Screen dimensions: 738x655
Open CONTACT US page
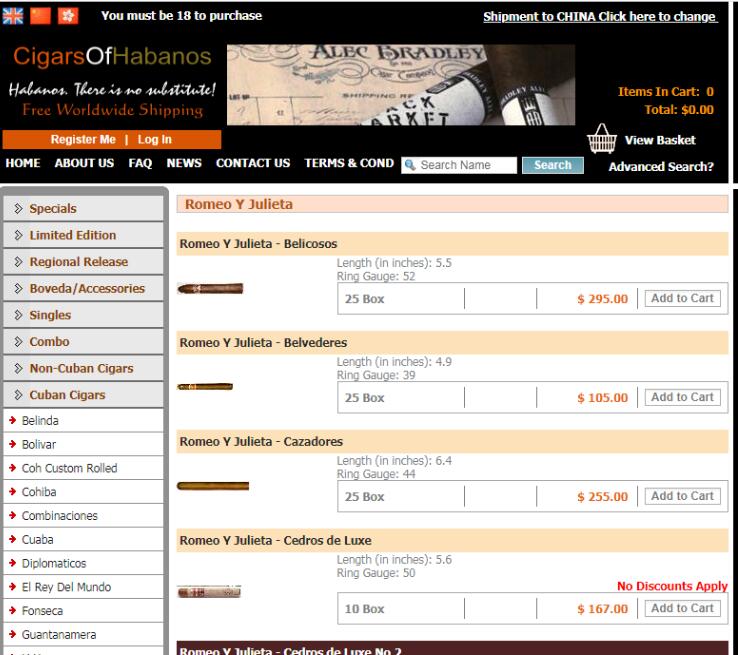coord(253,163)
